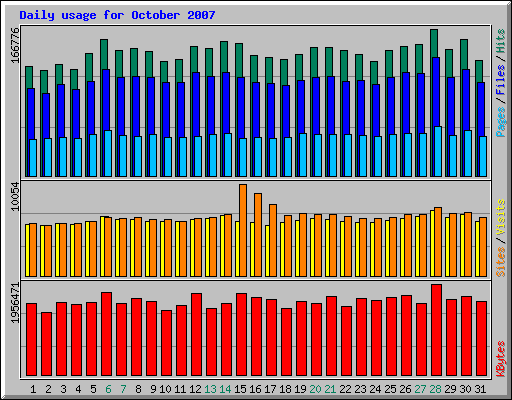
Task: Click day label 8 on the x-axis
Action: point(138,389)
